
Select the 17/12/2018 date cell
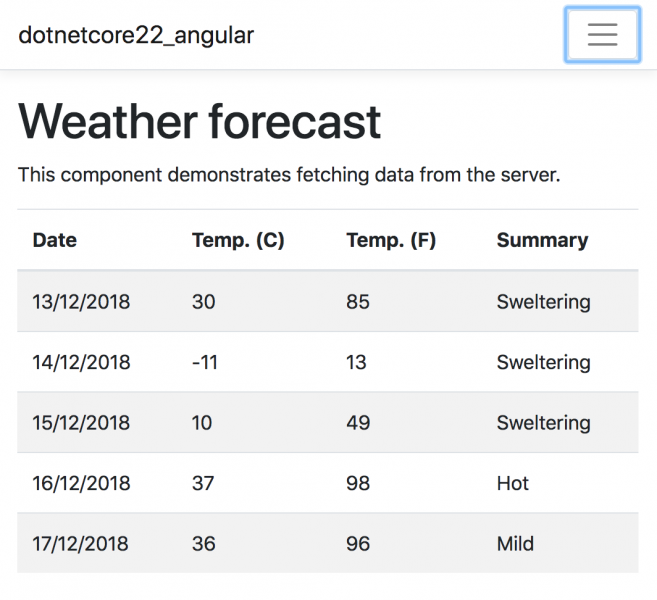click(80, 543)
